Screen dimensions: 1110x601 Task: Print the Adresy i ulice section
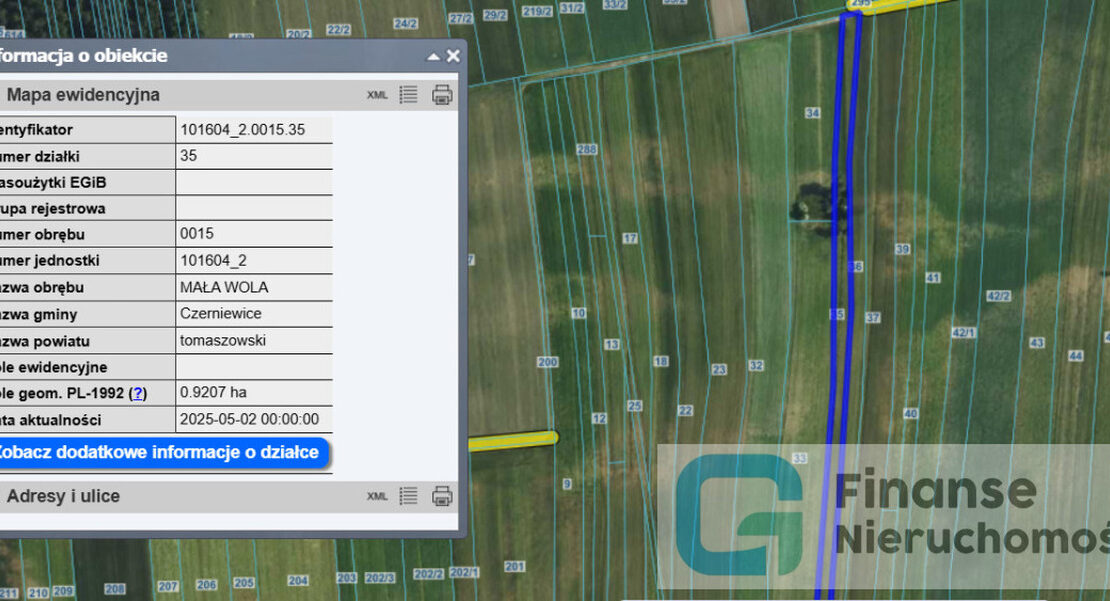click(442, 496)
